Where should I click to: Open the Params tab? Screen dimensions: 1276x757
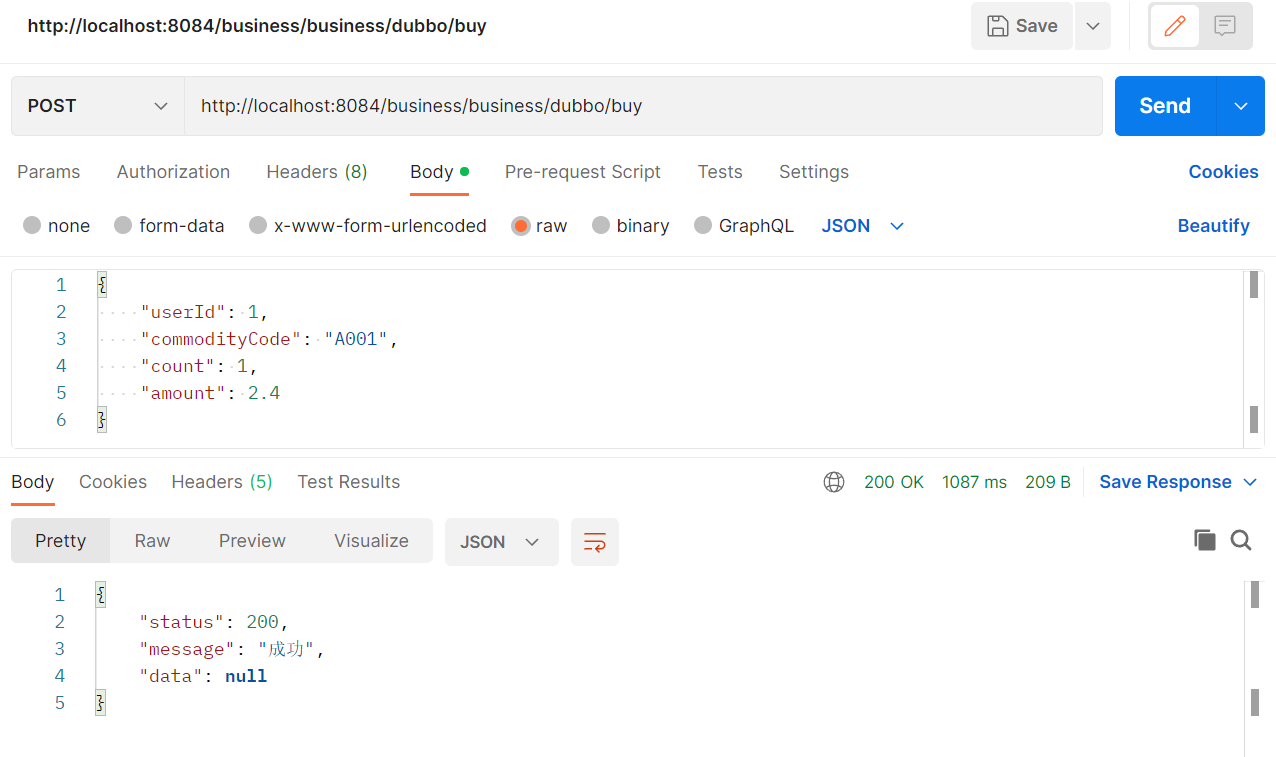pyautogui.click(x=49, y=172)
